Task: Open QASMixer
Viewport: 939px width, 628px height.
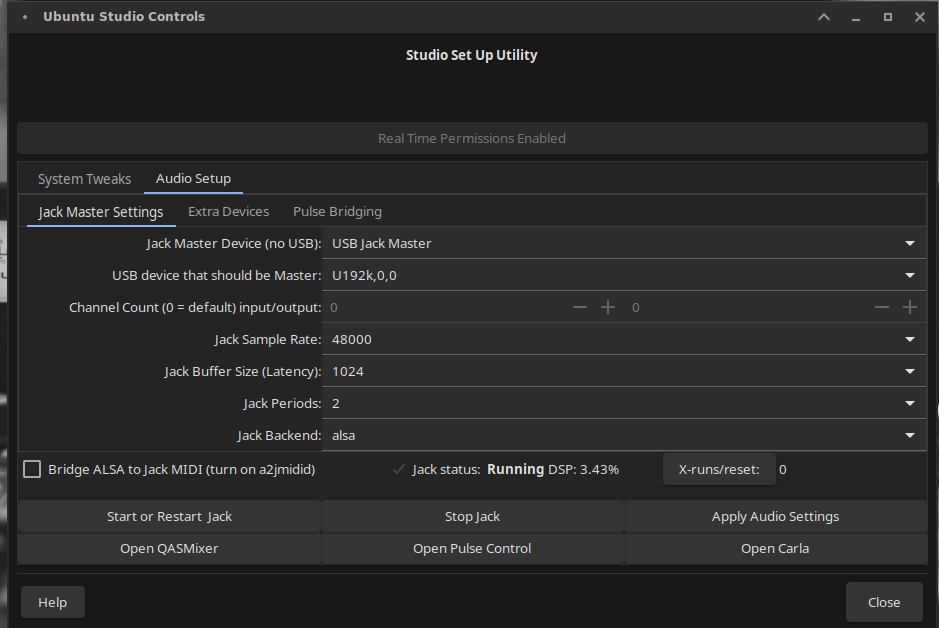Action: tap(169, 548)
